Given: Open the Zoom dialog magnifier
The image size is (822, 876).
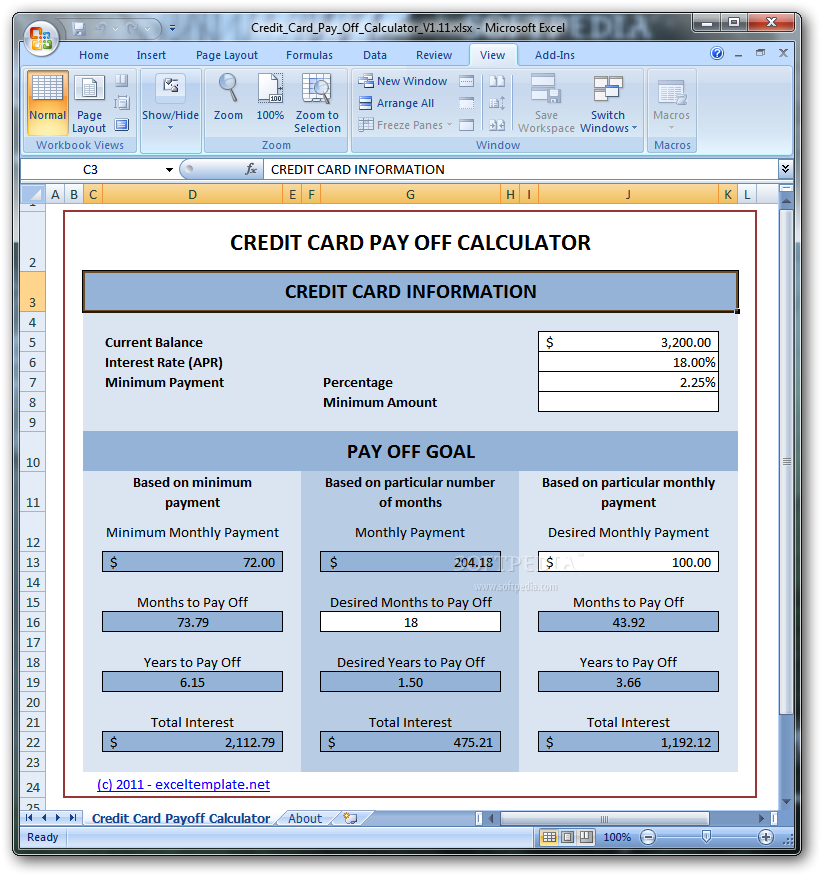Looking at the screenshot, I should pos(228,98).
